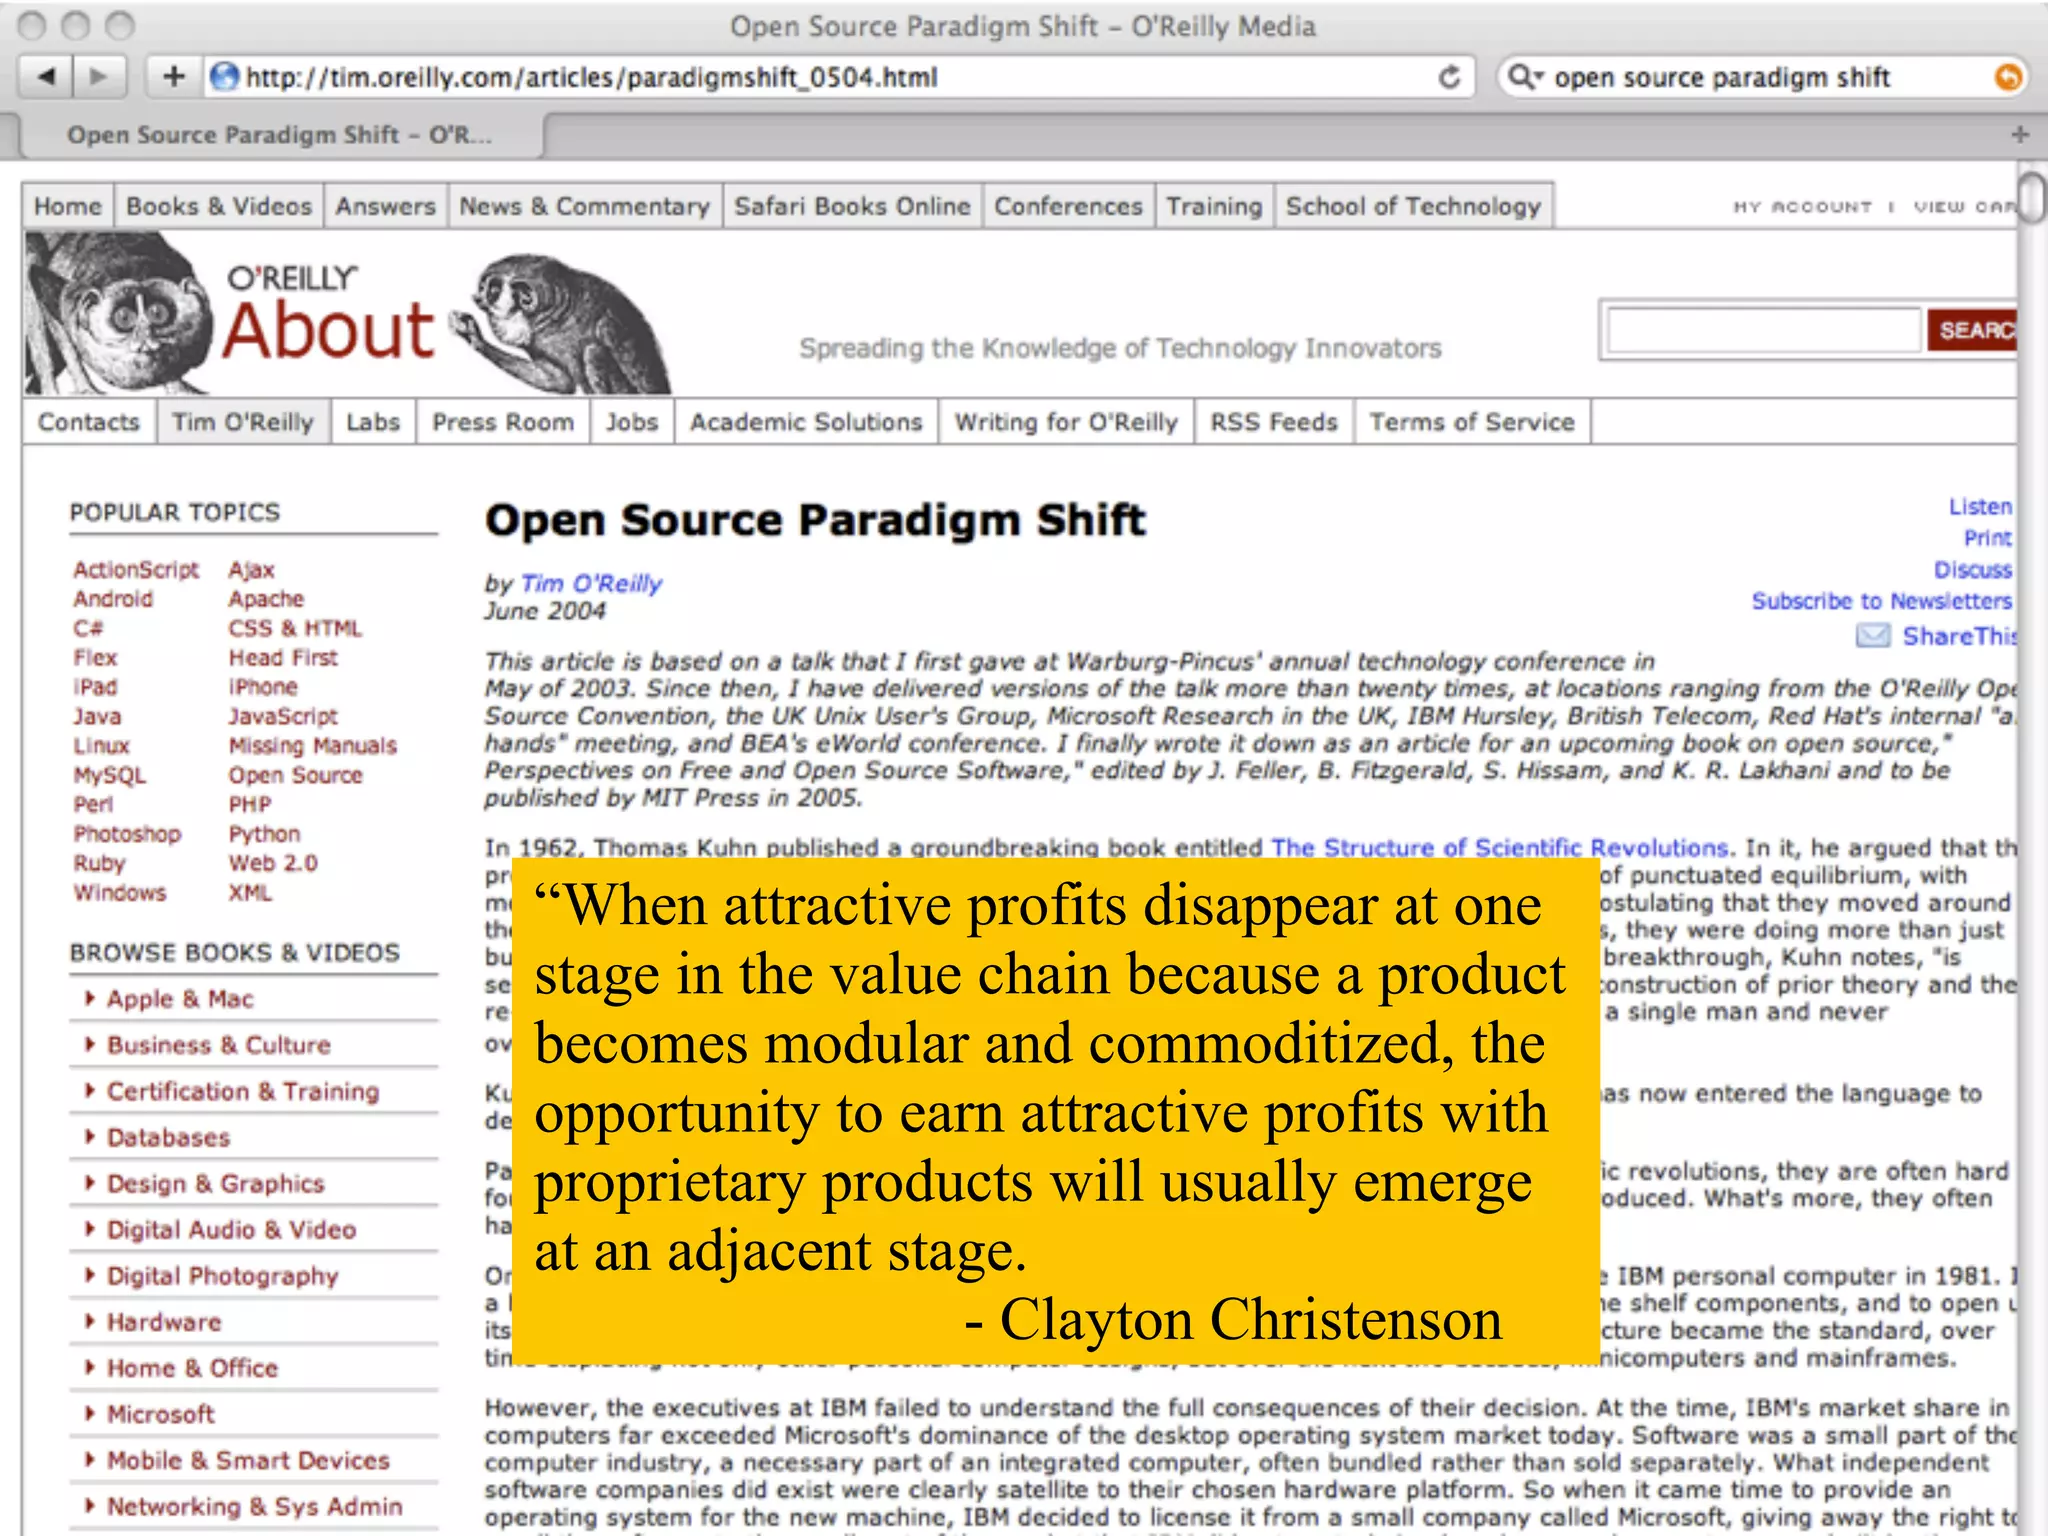
Task: Click the add bookmark plus button
Action: coord(174,77)
